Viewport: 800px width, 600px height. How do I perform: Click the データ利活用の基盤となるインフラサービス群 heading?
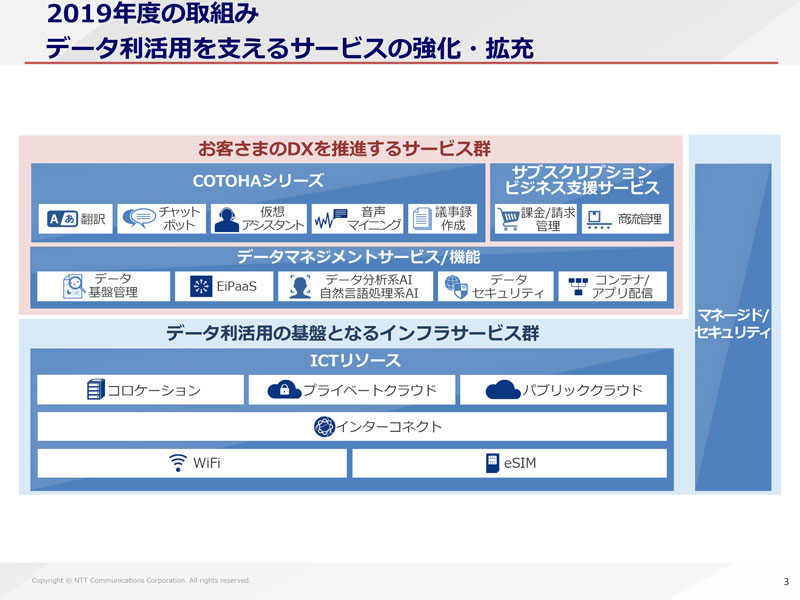pos(353,333)
